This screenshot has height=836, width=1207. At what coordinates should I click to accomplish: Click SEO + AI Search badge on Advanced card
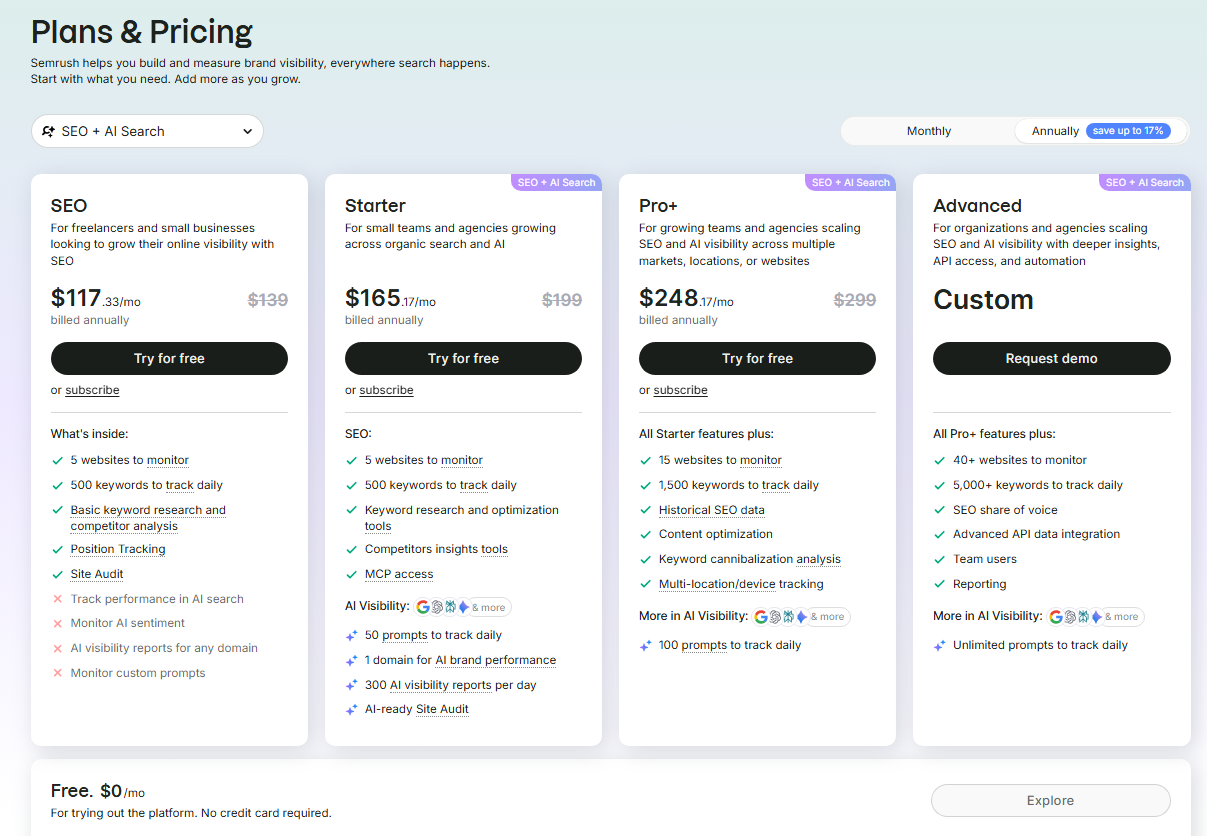tap(1145, 183)
